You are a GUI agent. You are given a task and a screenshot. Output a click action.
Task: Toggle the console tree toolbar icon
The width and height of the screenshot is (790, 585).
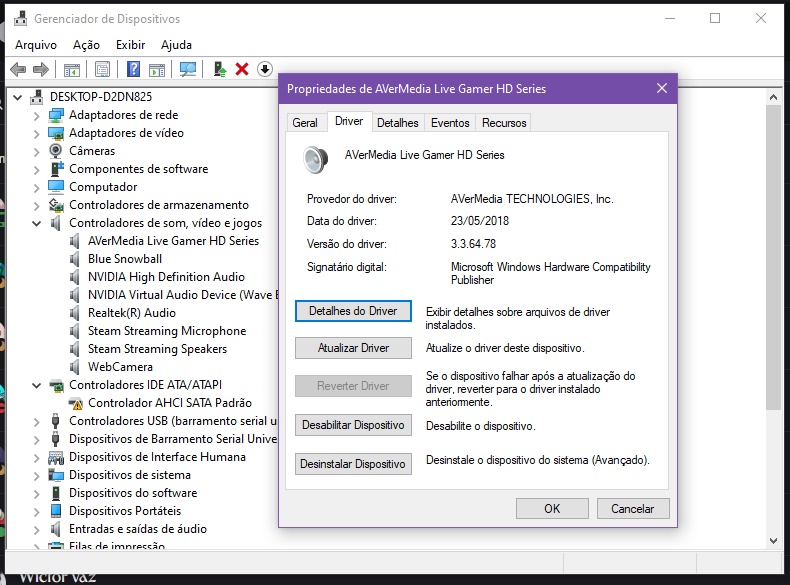(x=72, y=70)
